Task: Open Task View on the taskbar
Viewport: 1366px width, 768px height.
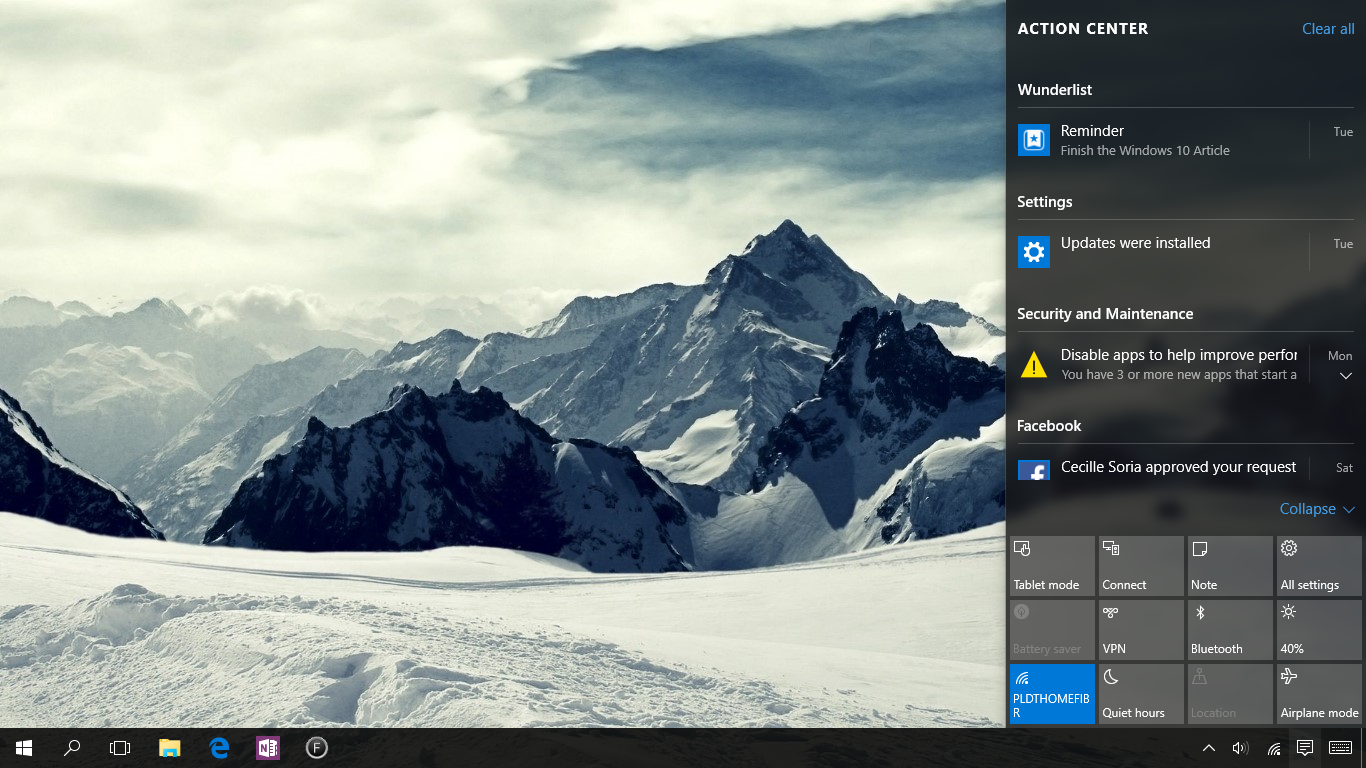Action: click(120, 748)
